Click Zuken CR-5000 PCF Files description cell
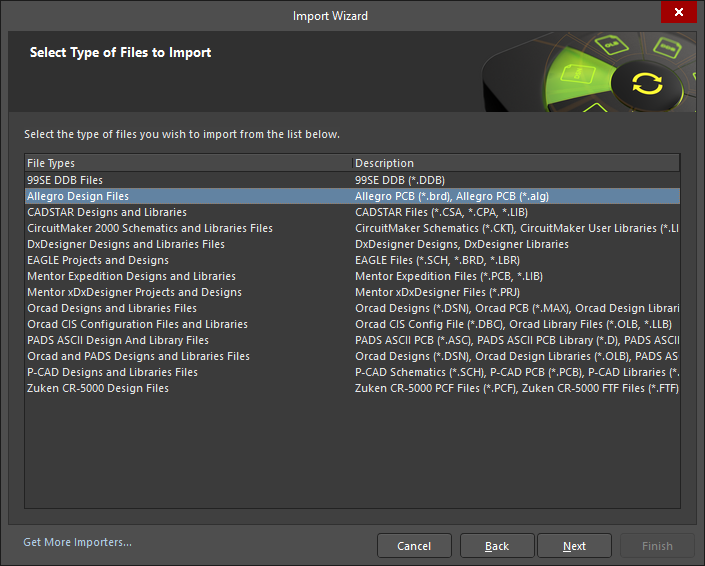The width and height of the screenshot is (705, 566). [517, 388]
